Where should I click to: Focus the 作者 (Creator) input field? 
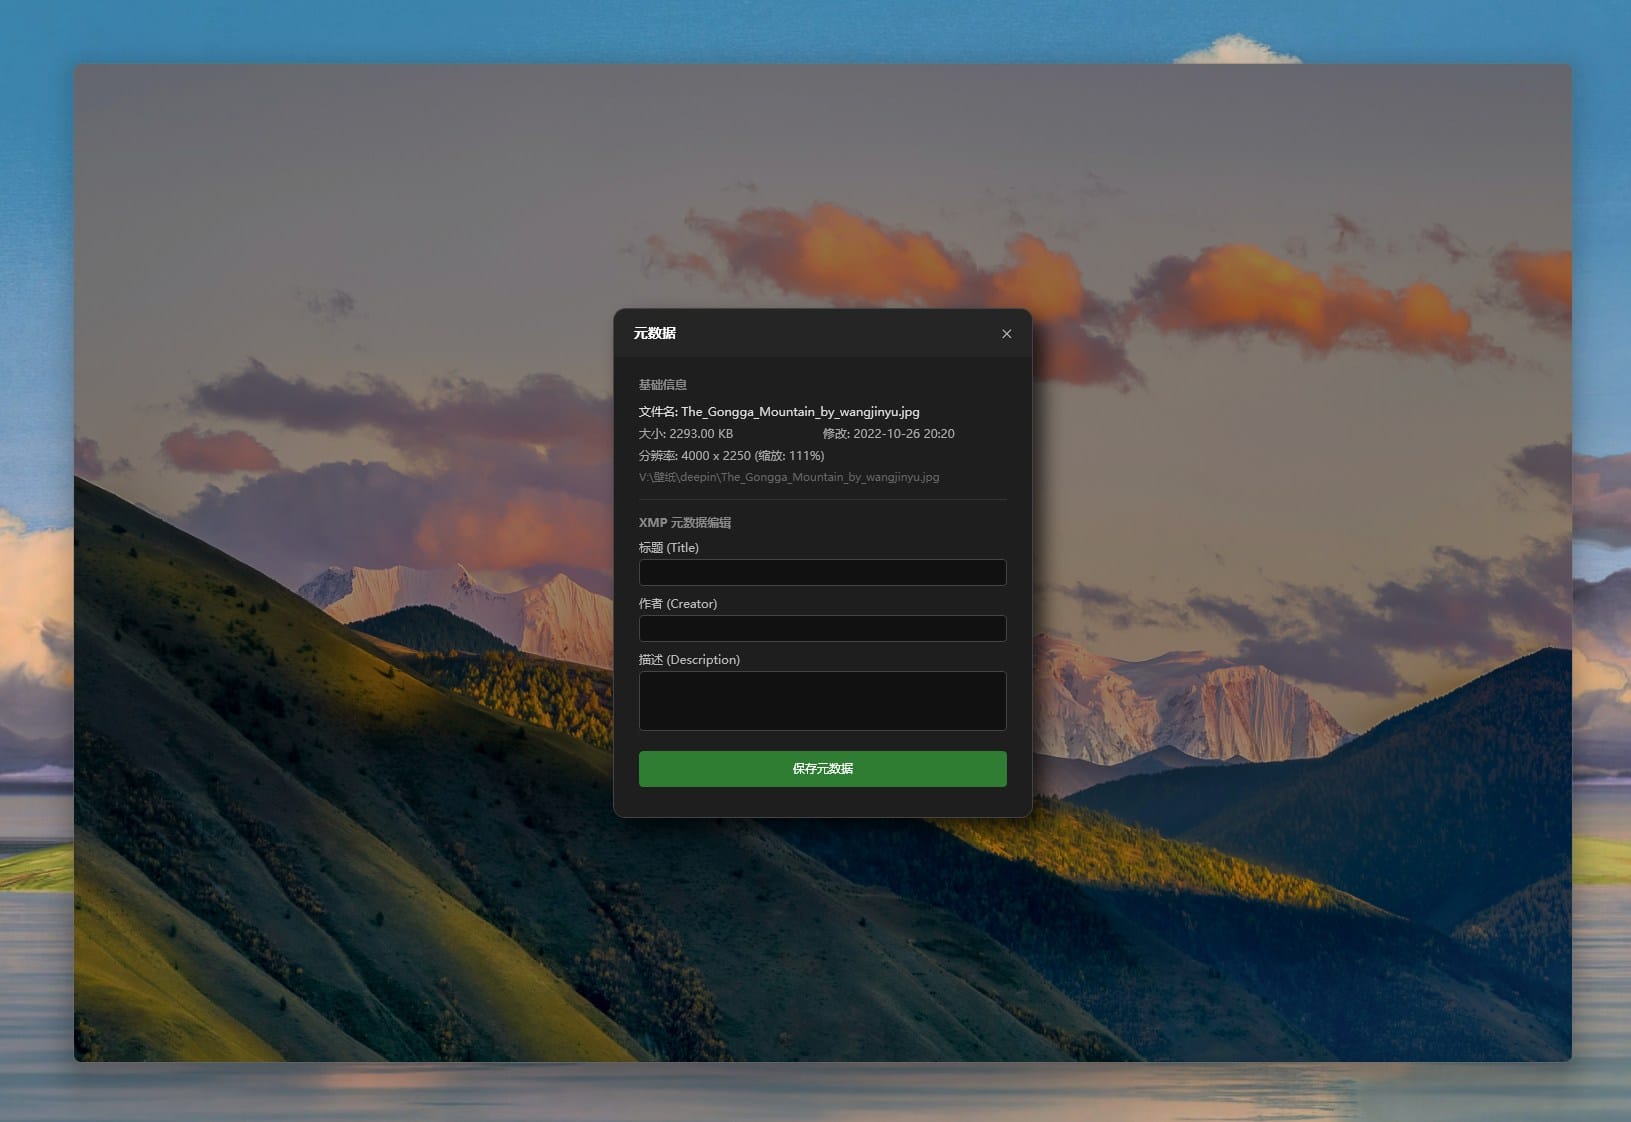click(822, 629)
